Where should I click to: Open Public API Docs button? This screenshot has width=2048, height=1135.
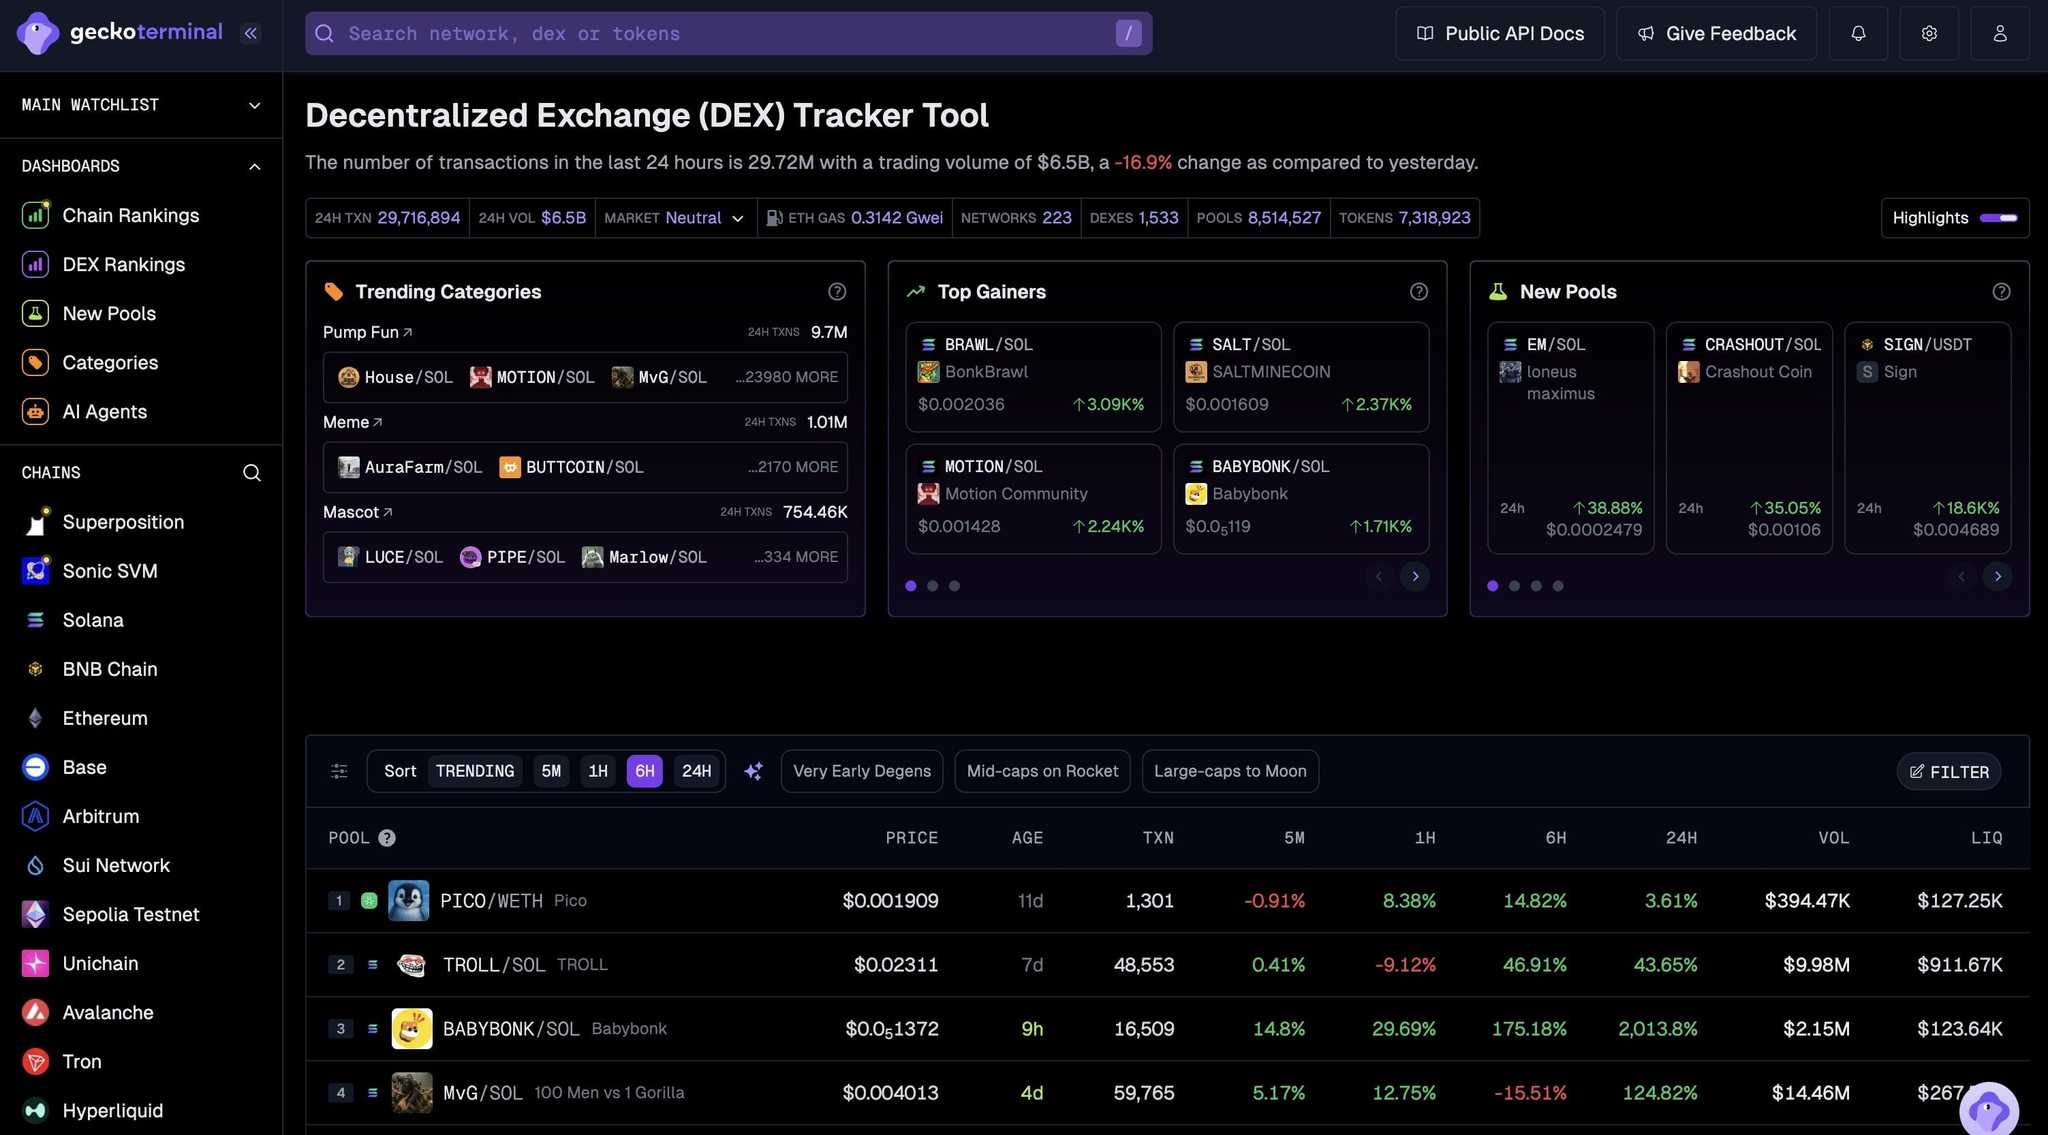1500,33
